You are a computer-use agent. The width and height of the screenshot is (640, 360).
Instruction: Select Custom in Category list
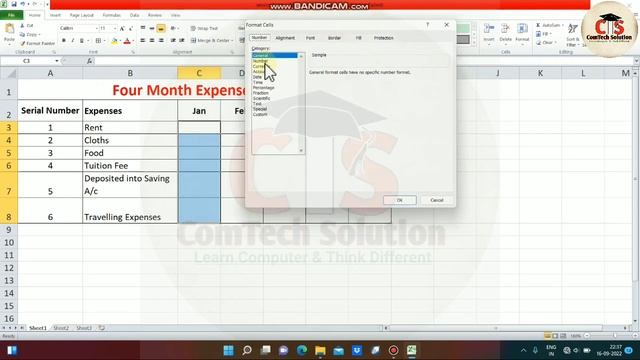[260, 114]
